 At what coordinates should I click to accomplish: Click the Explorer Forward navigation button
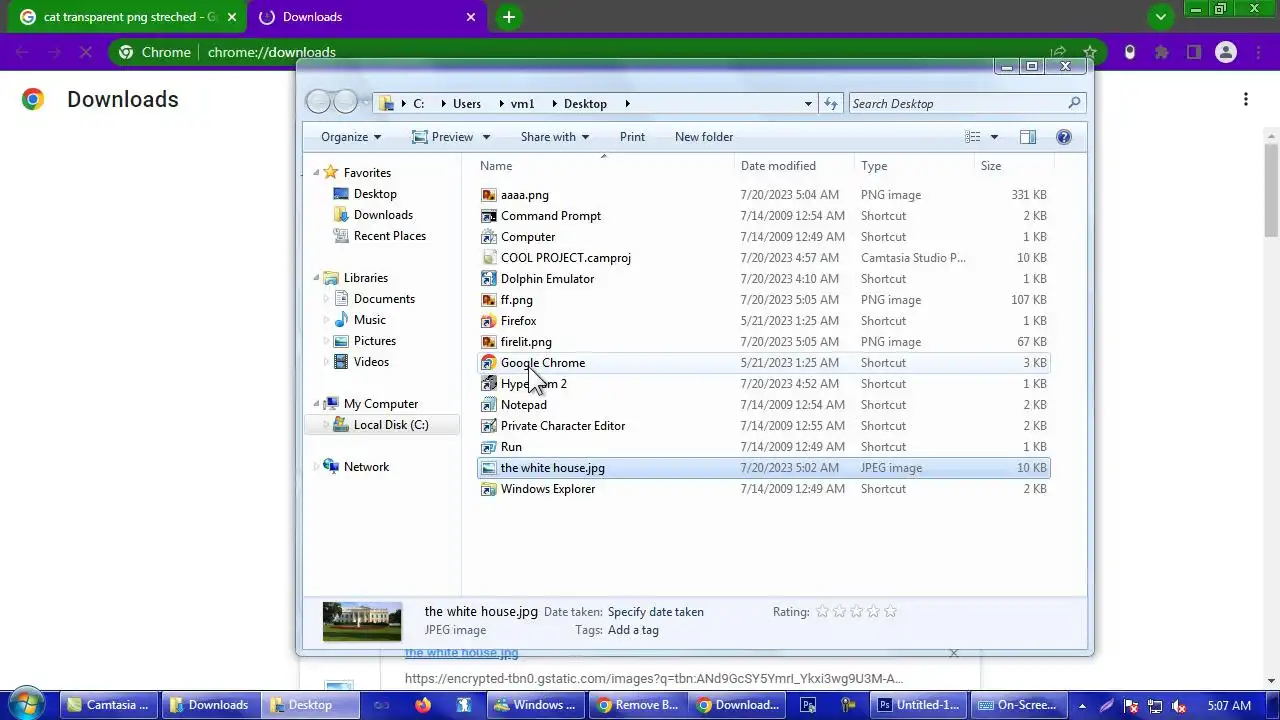[345, 102]
